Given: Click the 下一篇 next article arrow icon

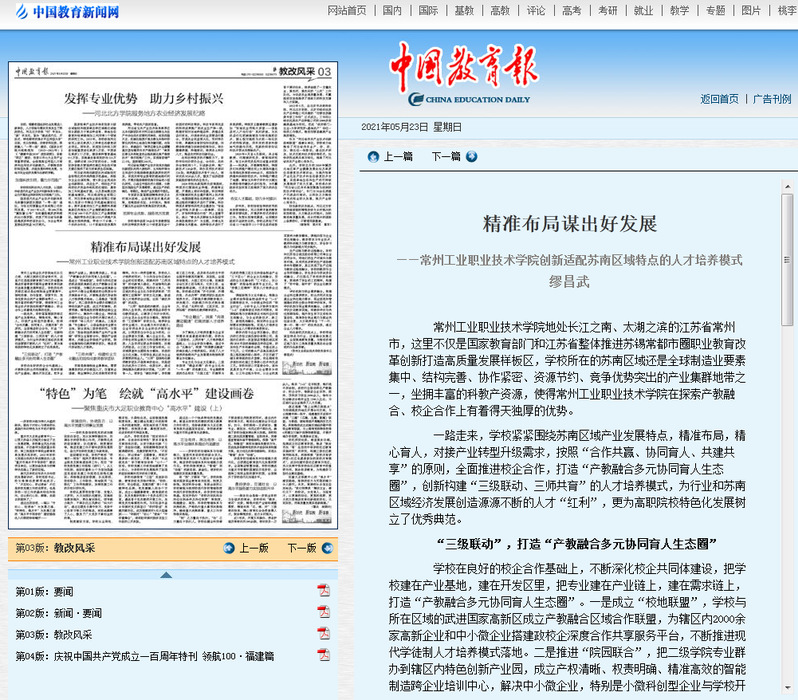Looking at the screenshot, I should [x=472, y=156].
